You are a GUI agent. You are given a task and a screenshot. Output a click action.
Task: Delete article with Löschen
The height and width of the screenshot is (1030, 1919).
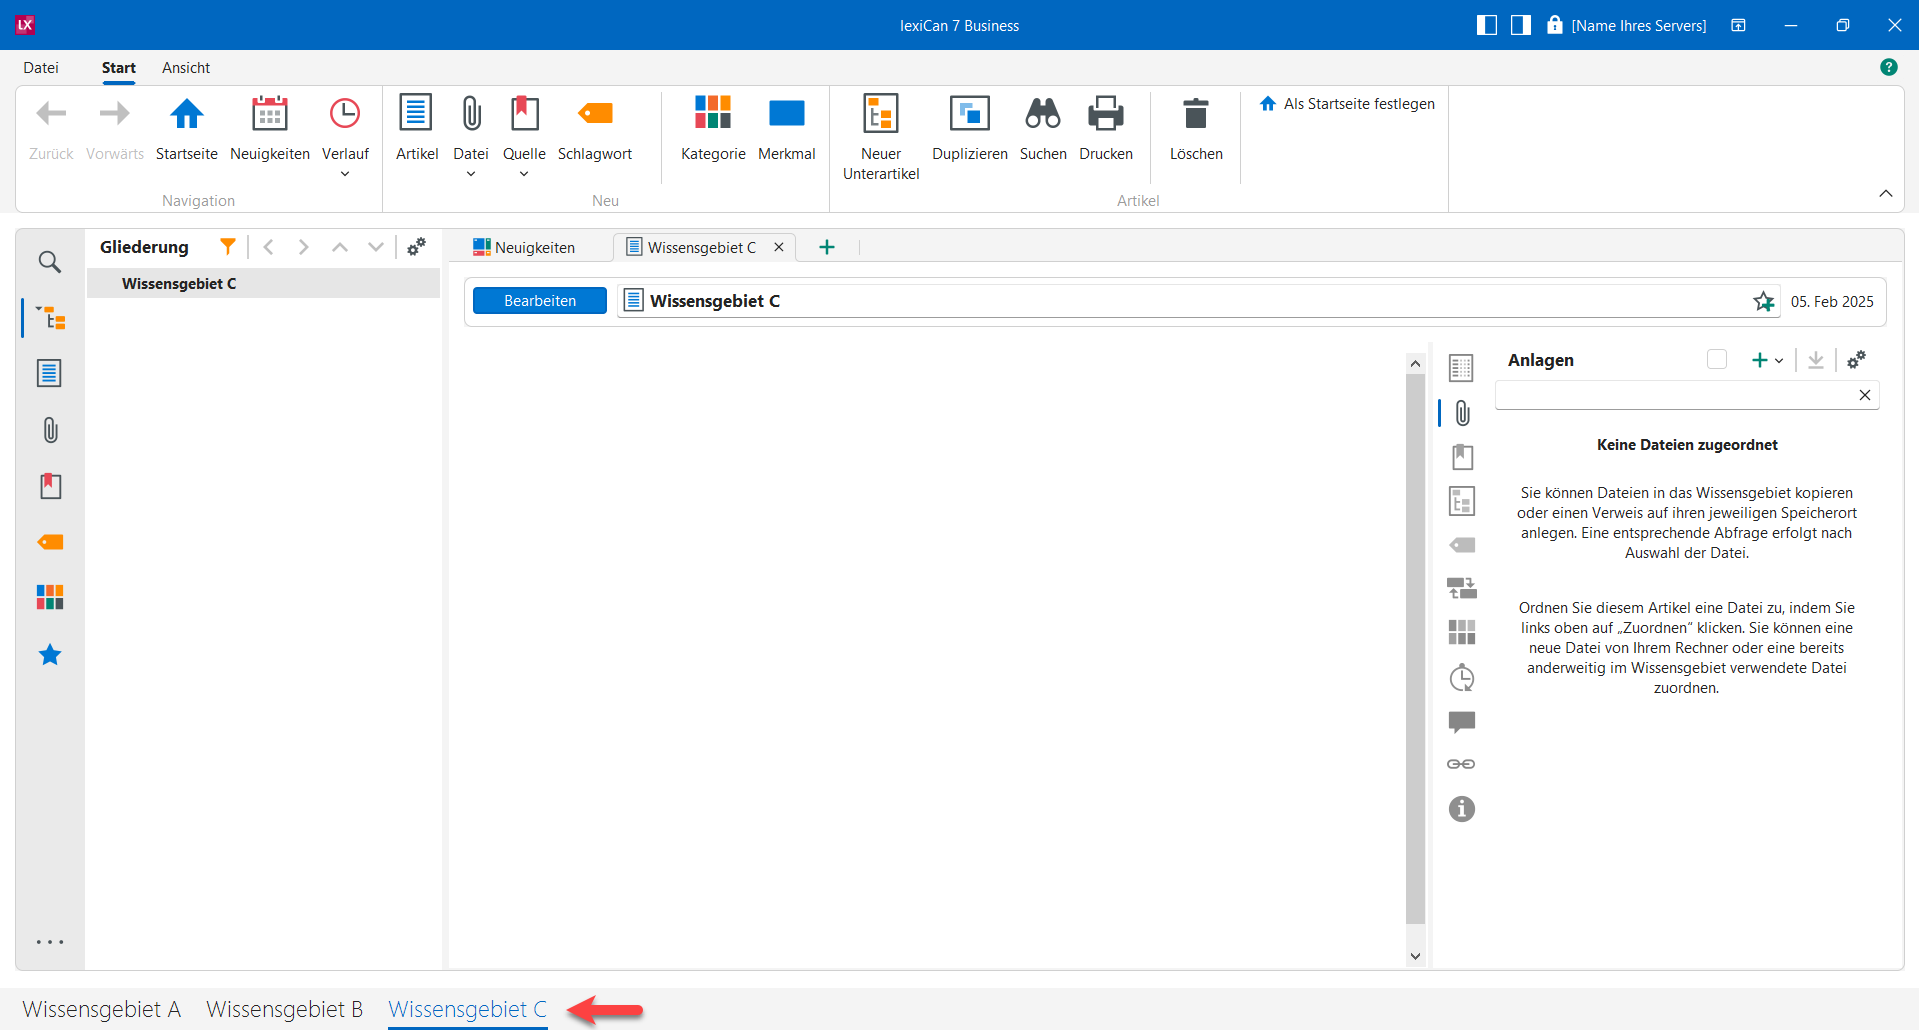1195,115
